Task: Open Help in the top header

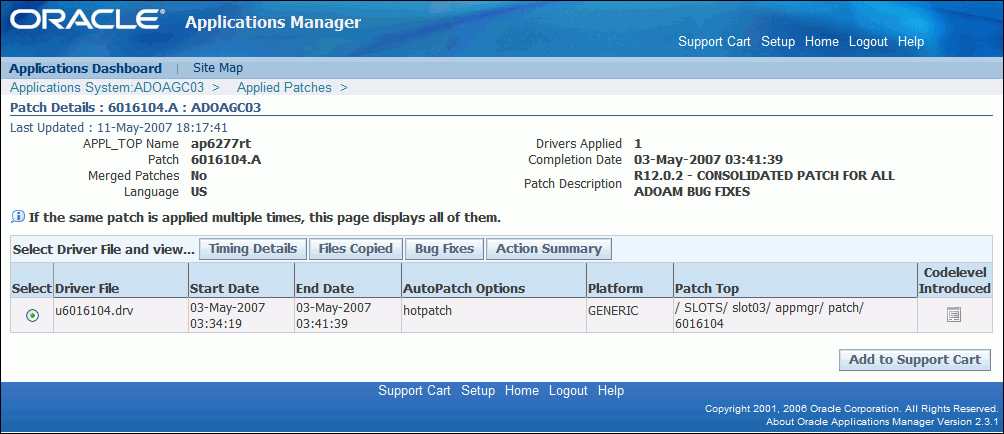Action: (911, 42)
